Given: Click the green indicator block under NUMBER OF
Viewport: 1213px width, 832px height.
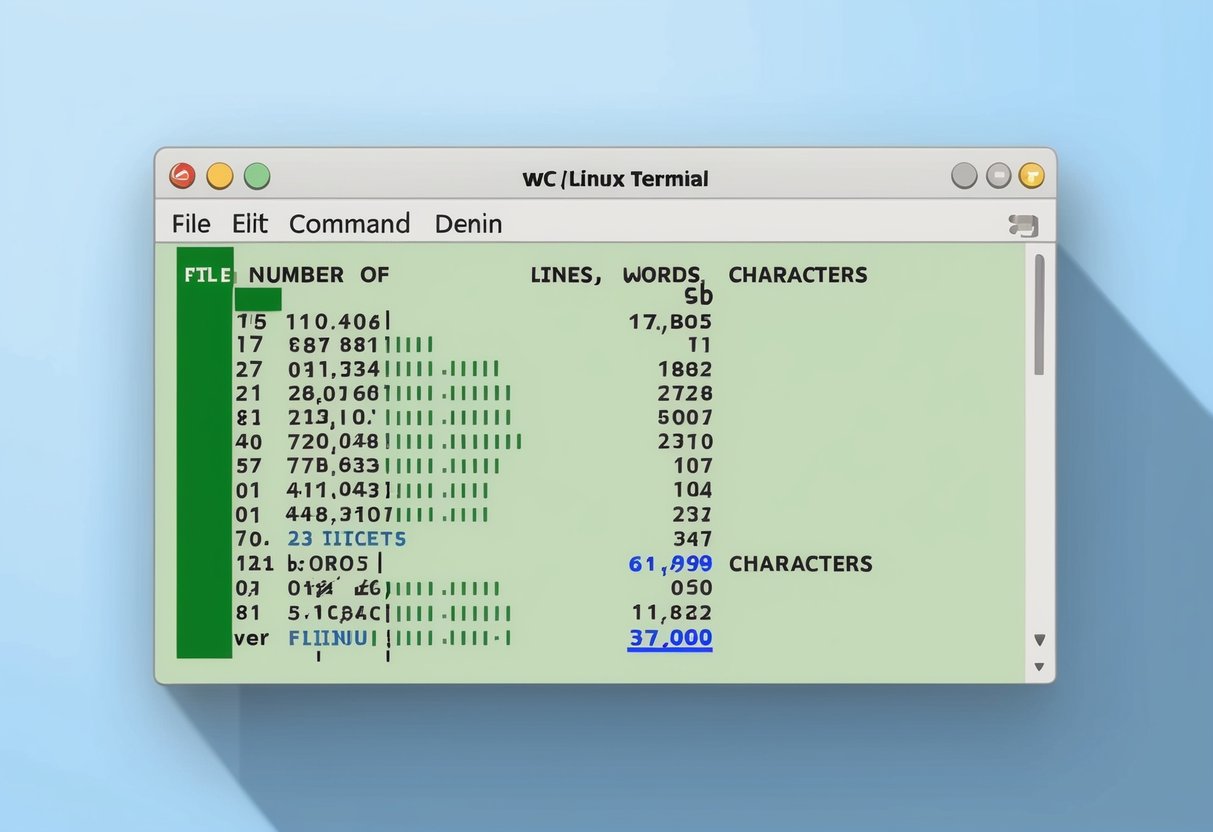Looking at the screenshot, I should pos(260,298).
